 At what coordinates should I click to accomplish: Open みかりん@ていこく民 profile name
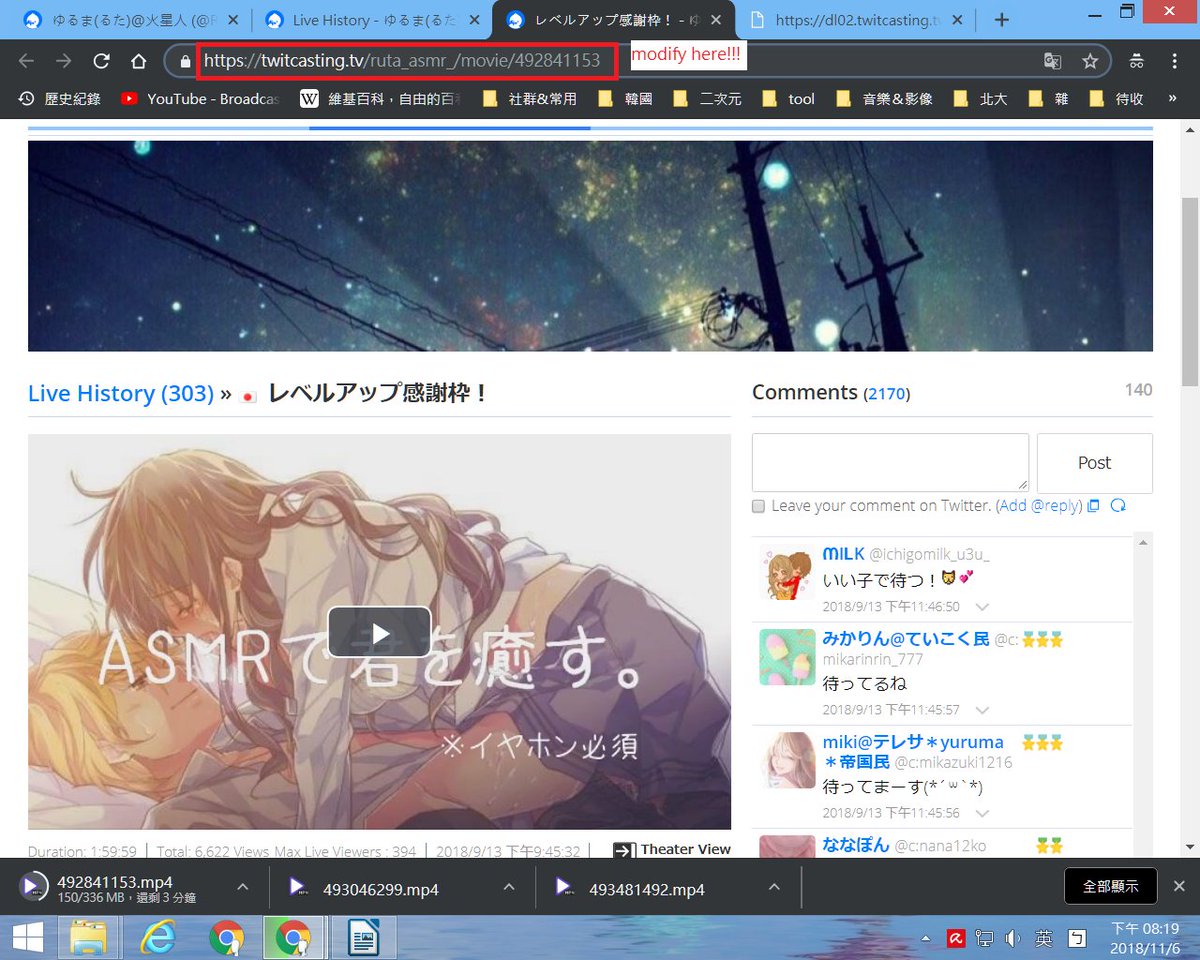pos(904,639)
